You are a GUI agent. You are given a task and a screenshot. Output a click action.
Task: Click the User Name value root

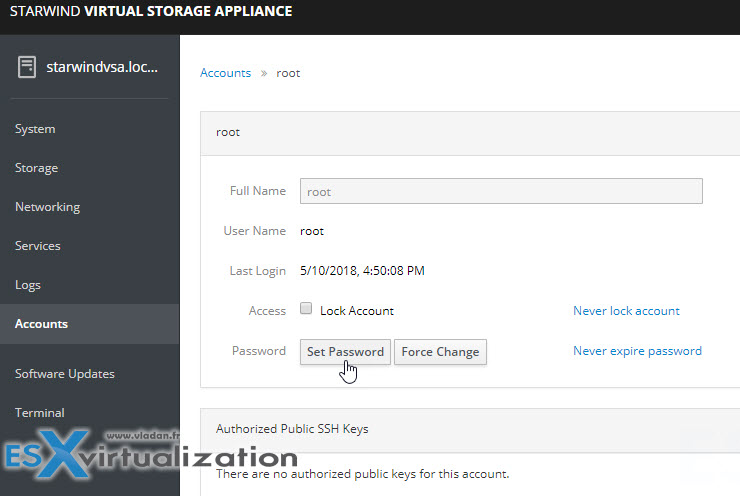(312, 231)
